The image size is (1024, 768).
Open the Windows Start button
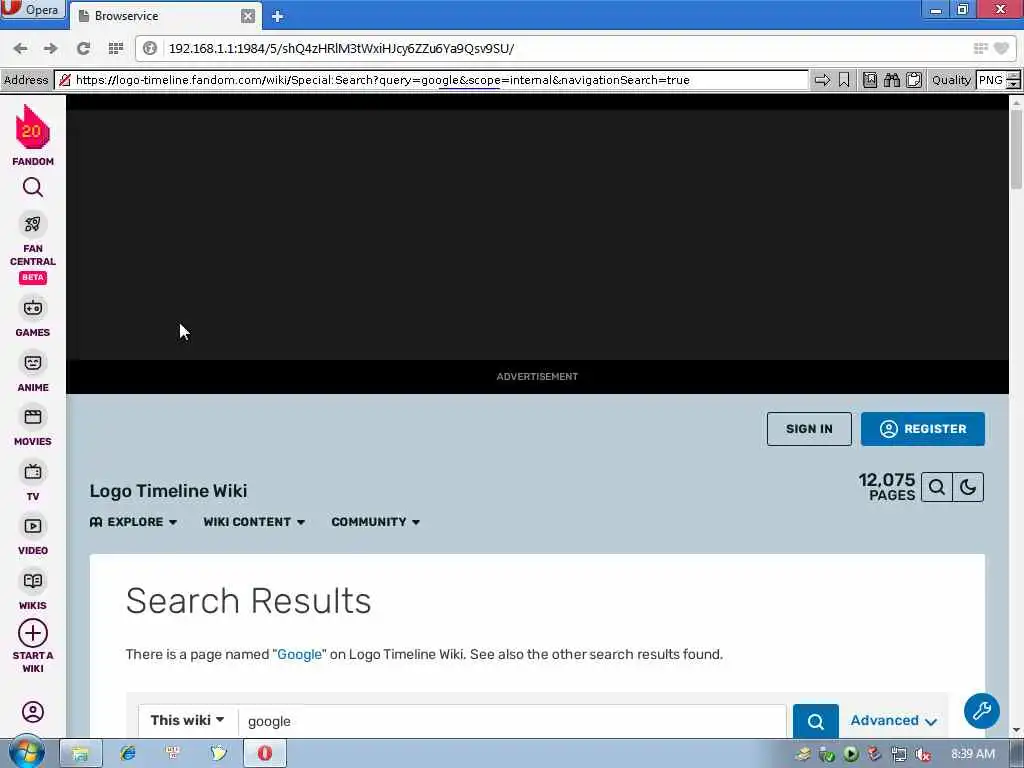pyautogui.click(x=26, y=753)
